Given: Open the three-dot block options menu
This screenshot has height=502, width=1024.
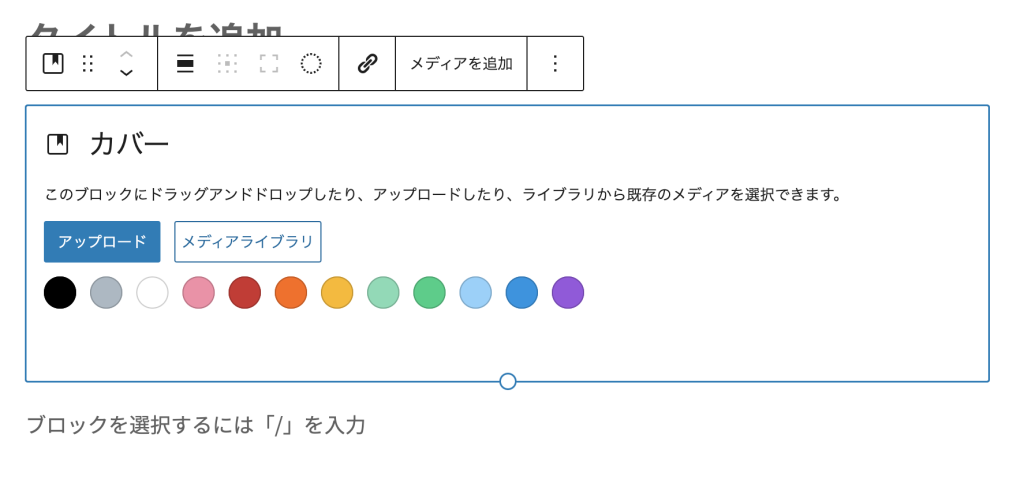Looking at the screenshot, I should coord(555,64).
